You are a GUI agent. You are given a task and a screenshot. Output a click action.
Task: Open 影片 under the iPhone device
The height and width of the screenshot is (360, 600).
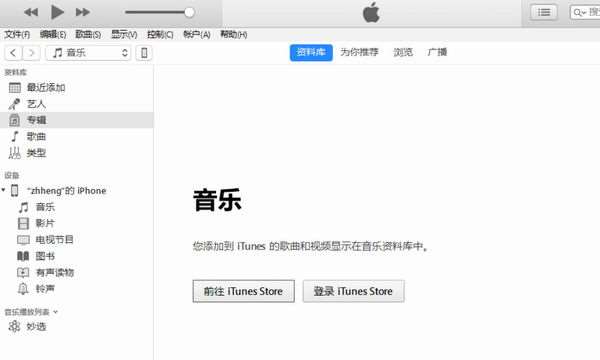45,223
